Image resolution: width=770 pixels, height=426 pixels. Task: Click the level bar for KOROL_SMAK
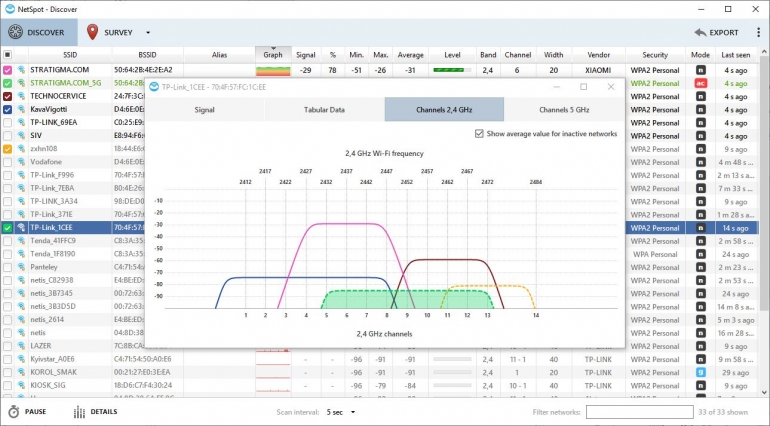pos(452,372)
